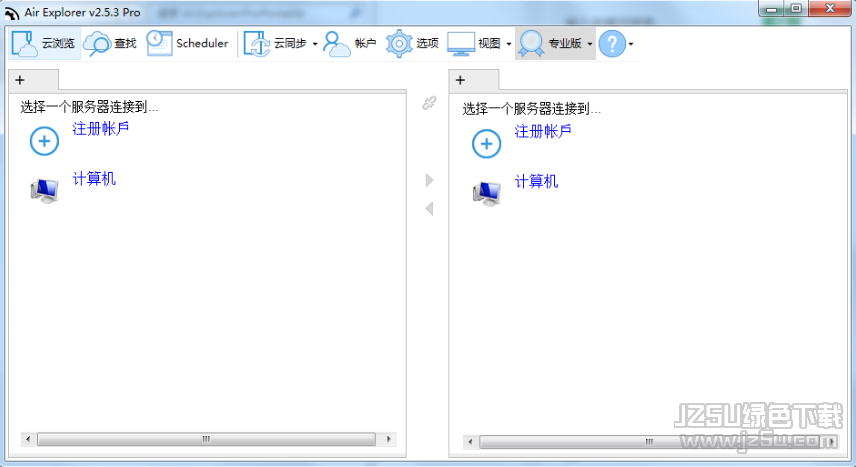Click the copy-to-left arrow between panes
This screenshot has width=856, height=467.
429,209
